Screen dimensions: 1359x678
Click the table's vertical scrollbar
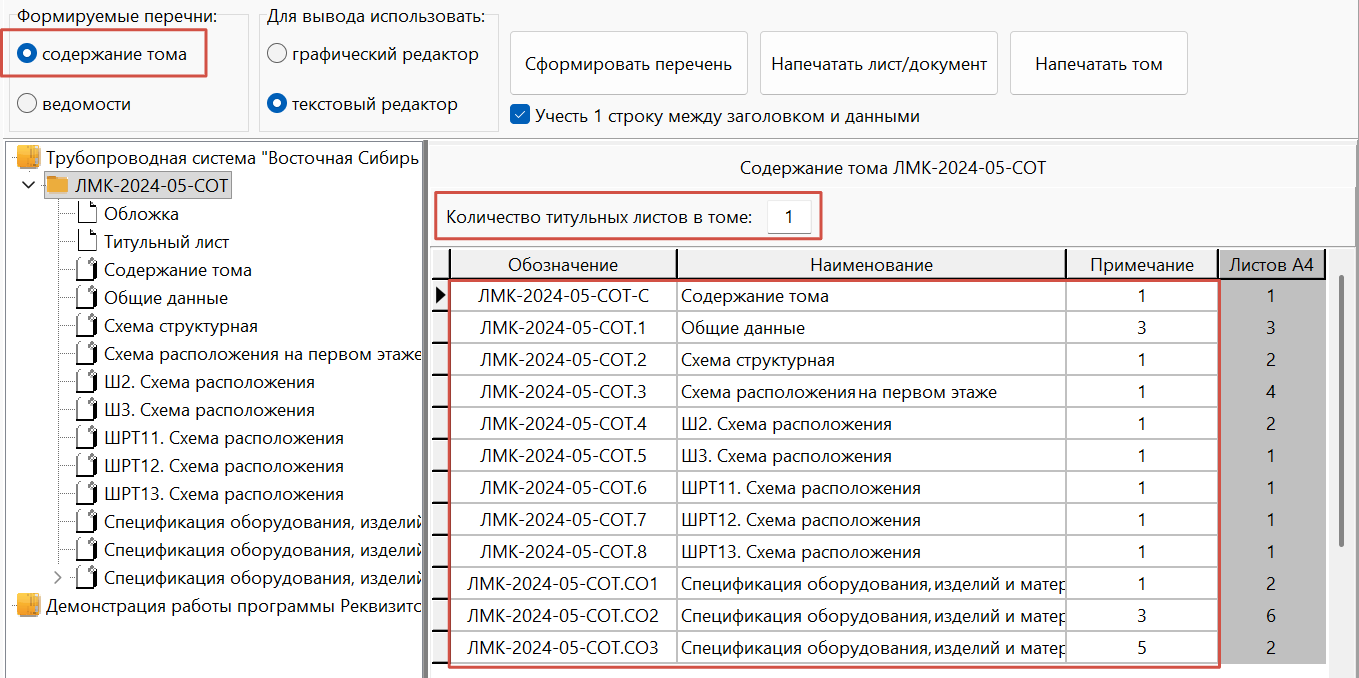[x=1341, y=410]
